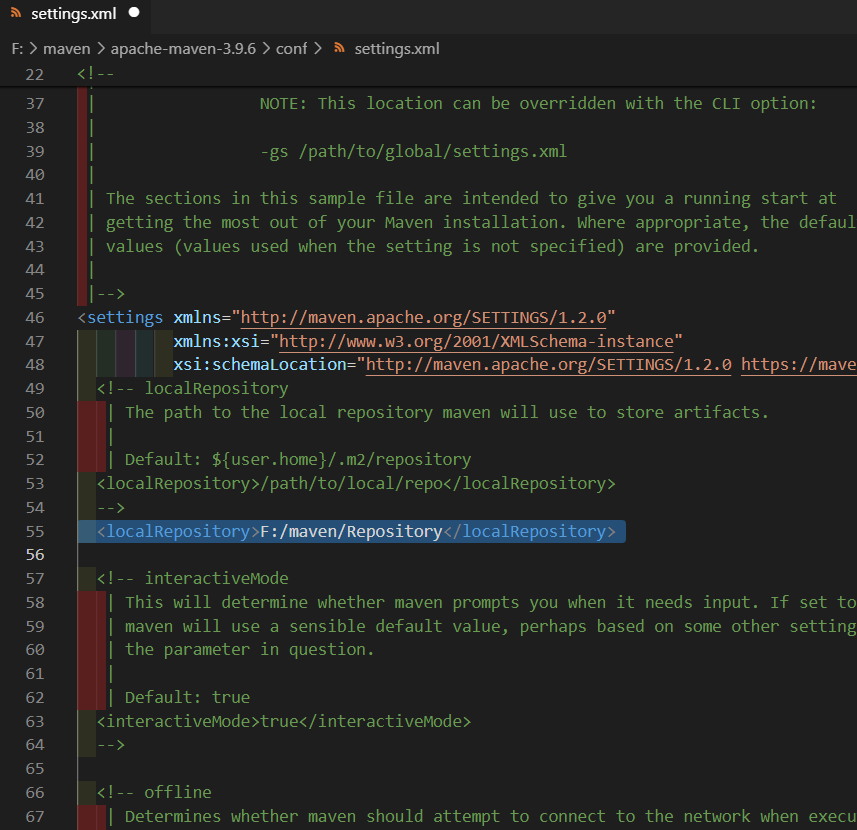Screen dimensions: 857x830
Task: Select the settings.xml breadcrumb item
Action: pyautogui.click(x=397, y=48)
